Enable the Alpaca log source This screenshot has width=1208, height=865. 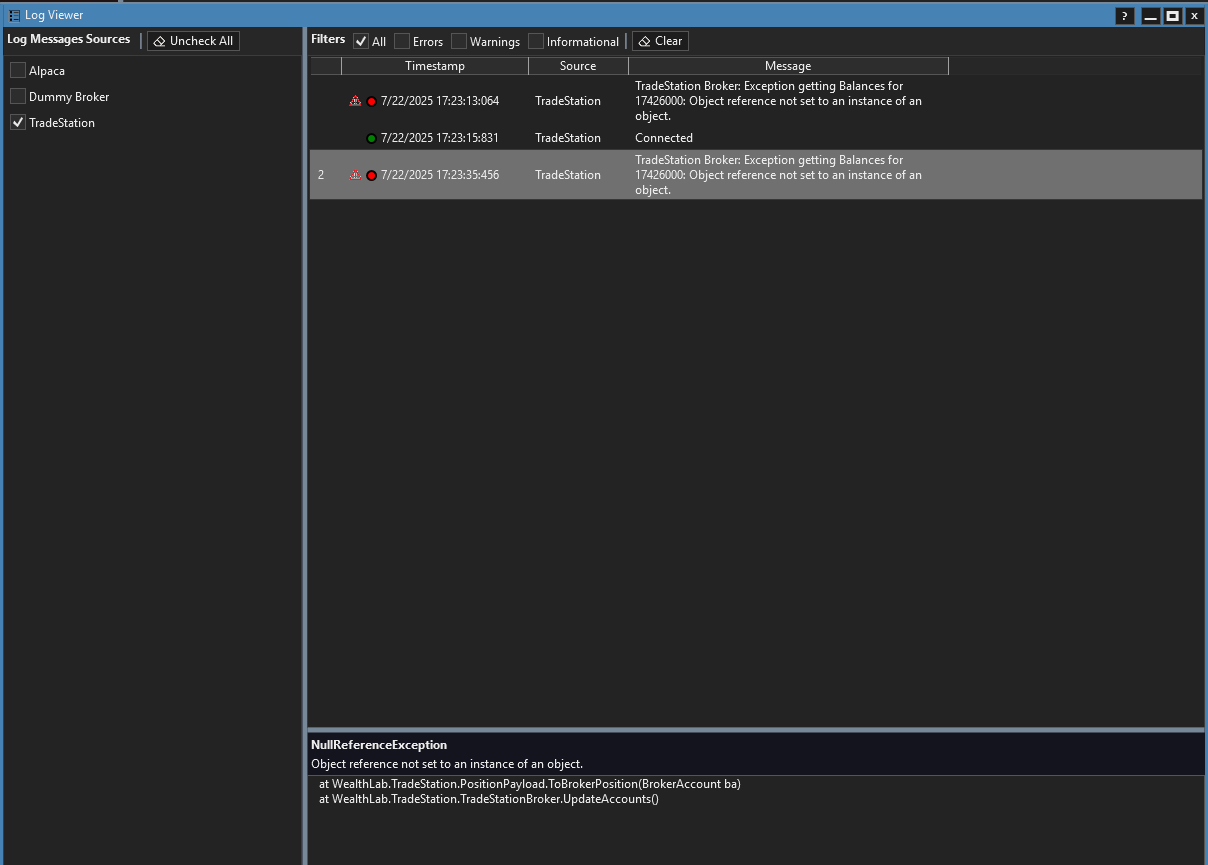pyautogui.click(x=18, y=70)
